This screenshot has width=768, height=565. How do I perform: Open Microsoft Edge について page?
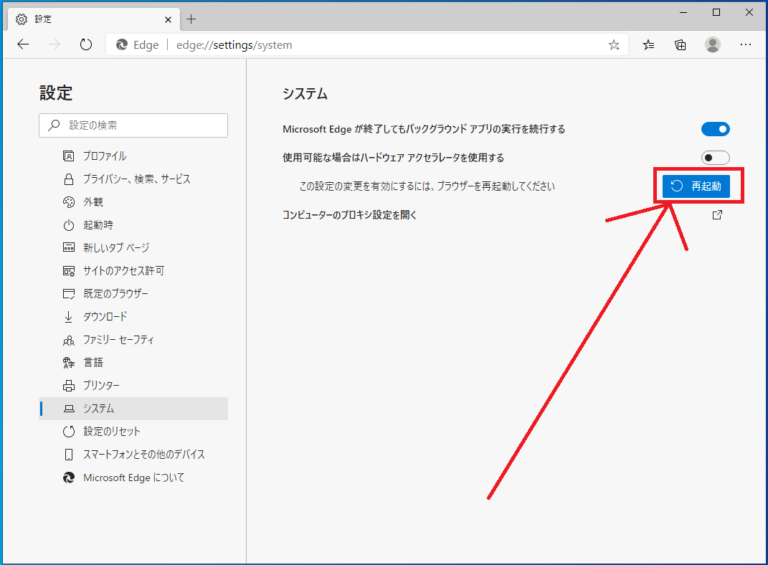133,477
